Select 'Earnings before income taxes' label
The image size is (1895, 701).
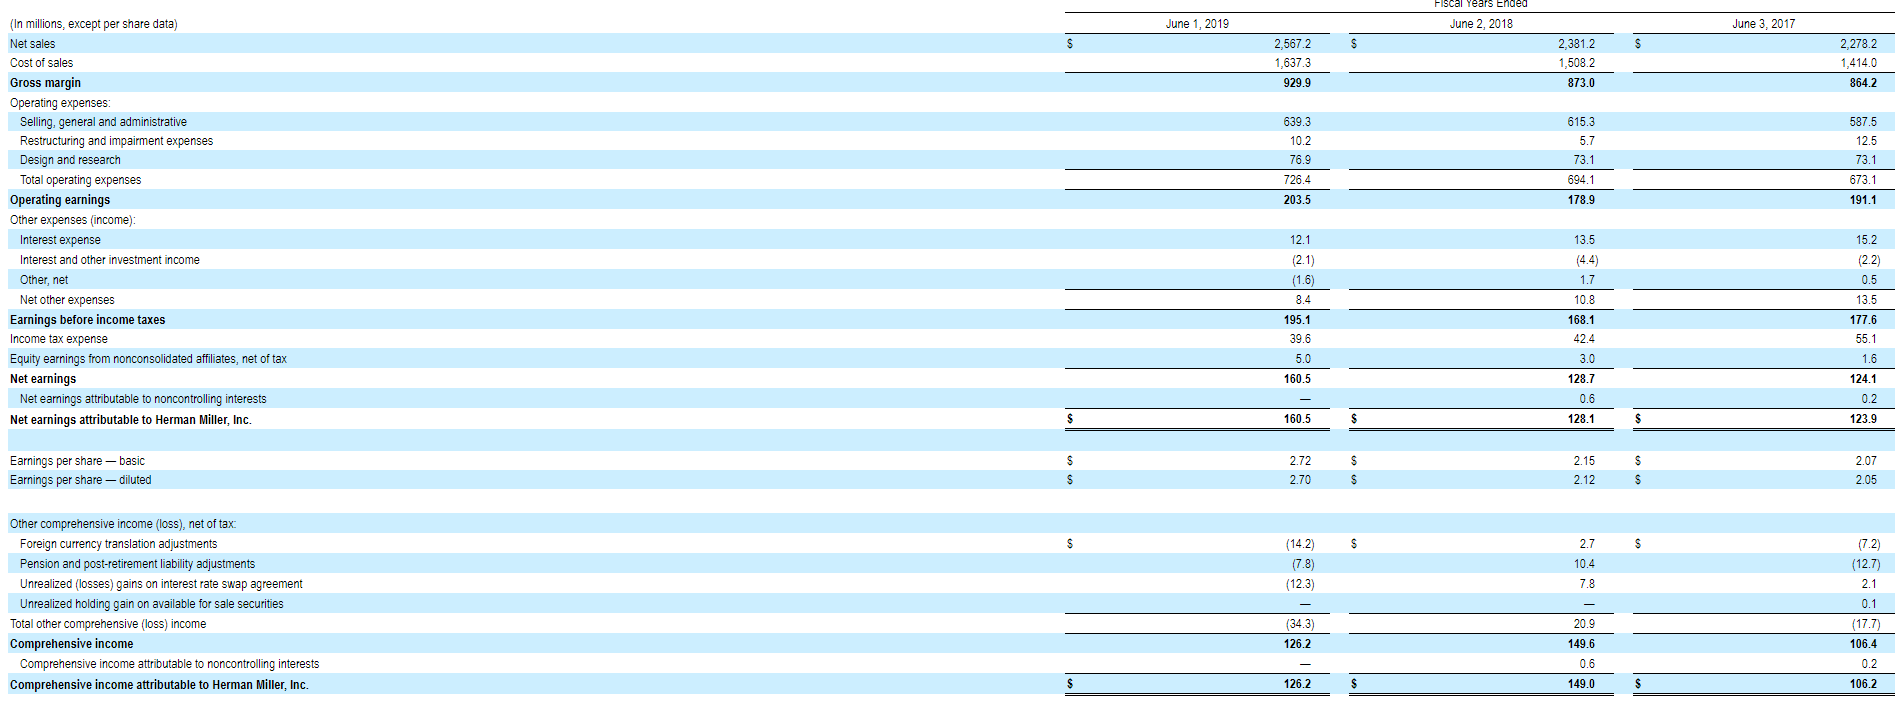tap(88, 320)
